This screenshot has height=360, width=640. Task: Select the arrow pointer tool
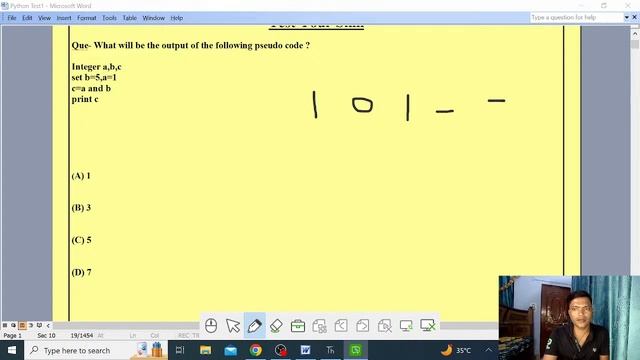point(233,326)
